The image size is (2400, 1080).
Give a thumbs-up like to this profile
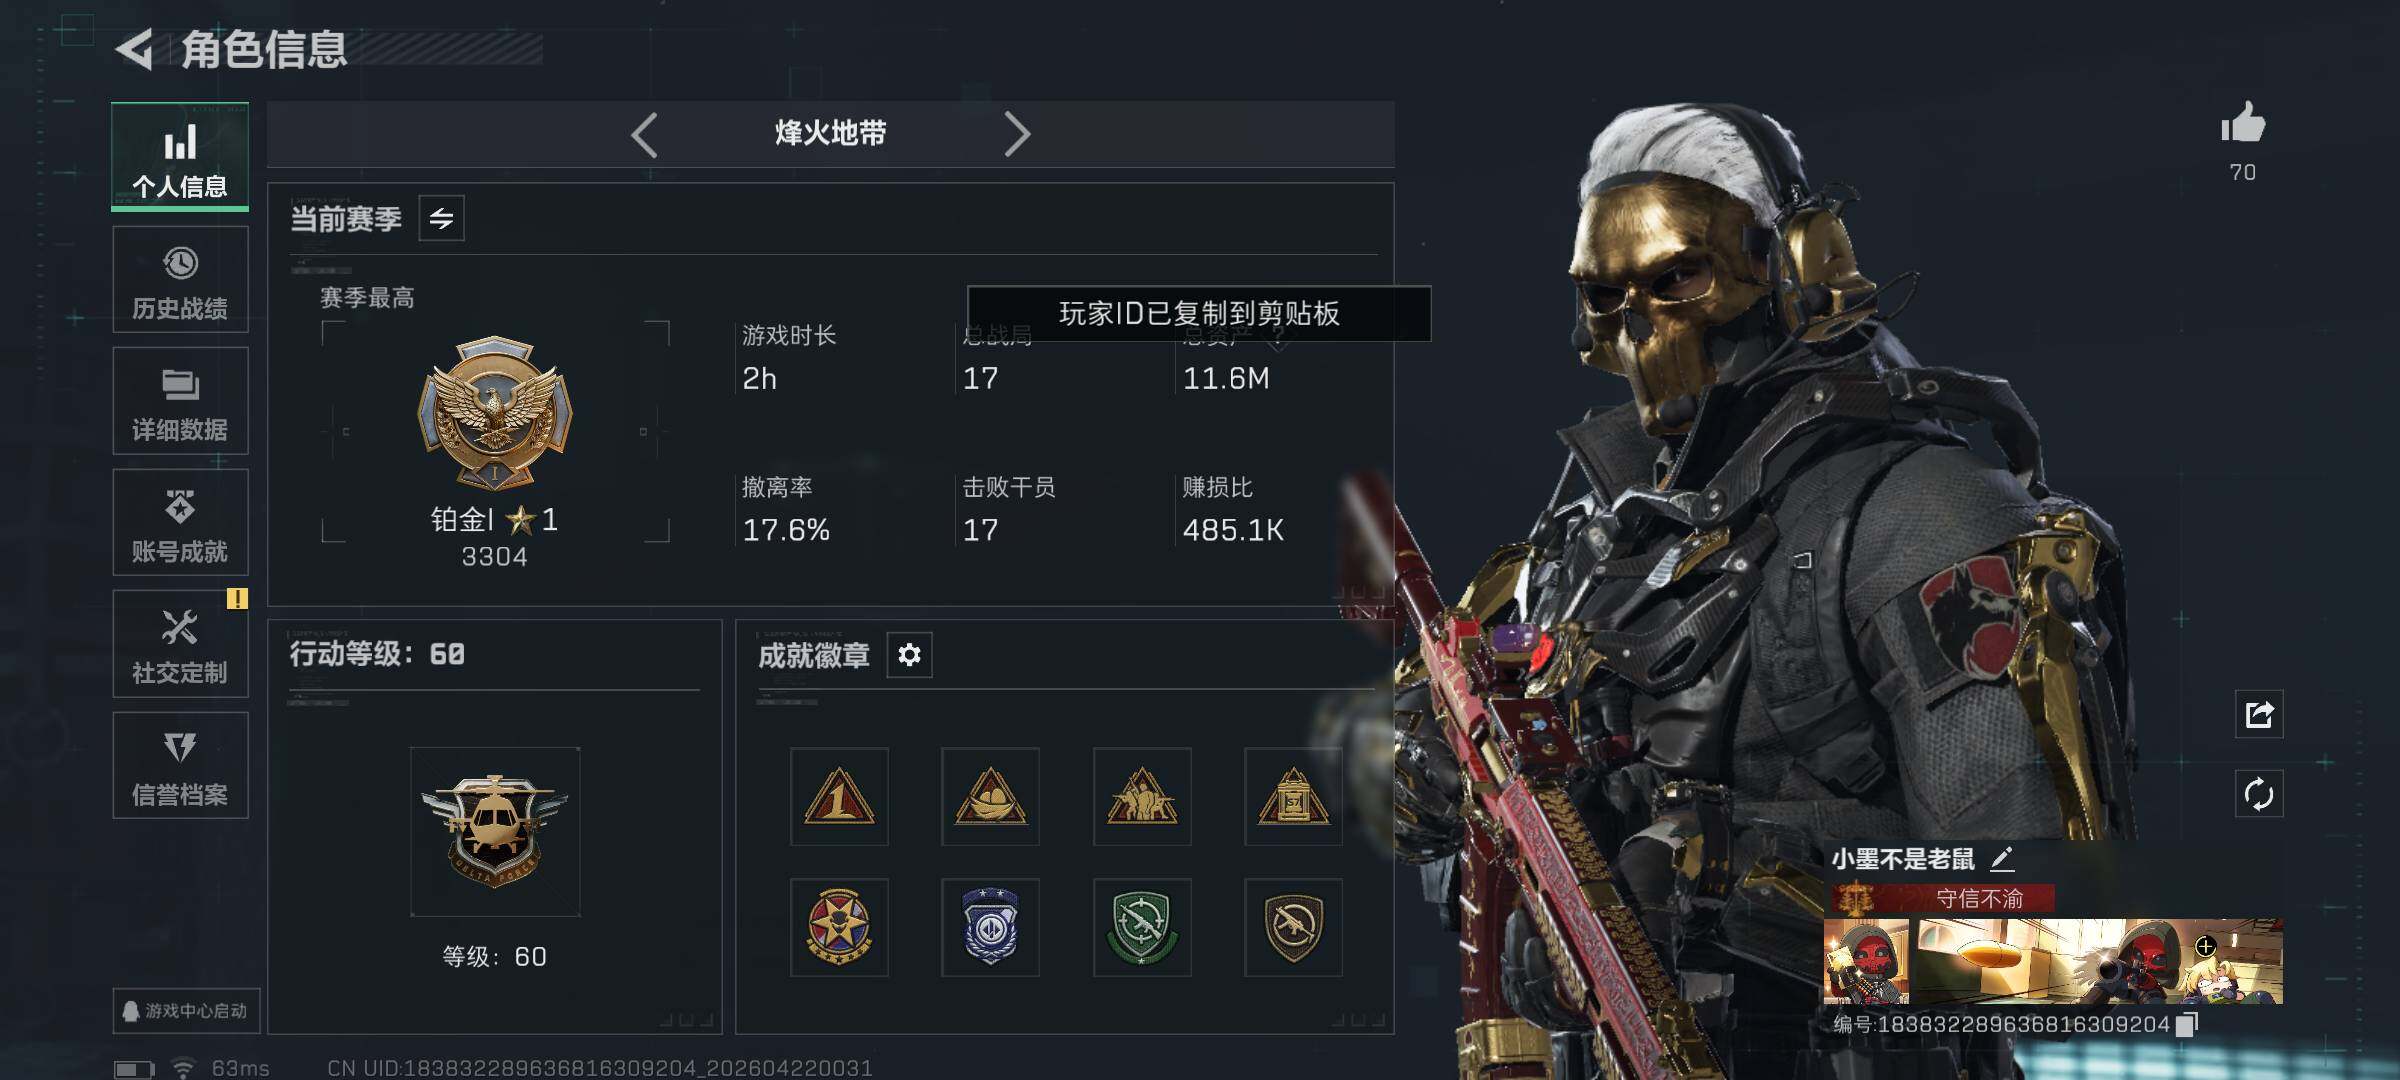click(2243, 124)
